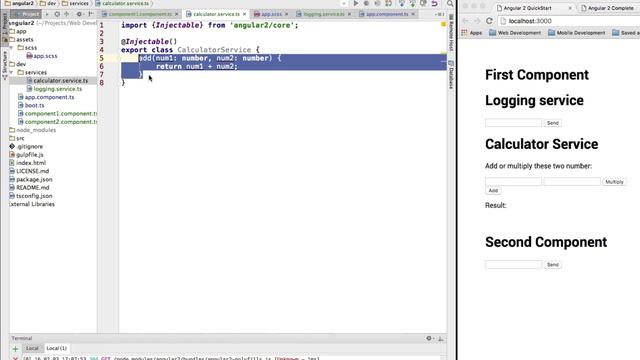
Task: Click the localhost:3000 address bar
Action: 568,21
